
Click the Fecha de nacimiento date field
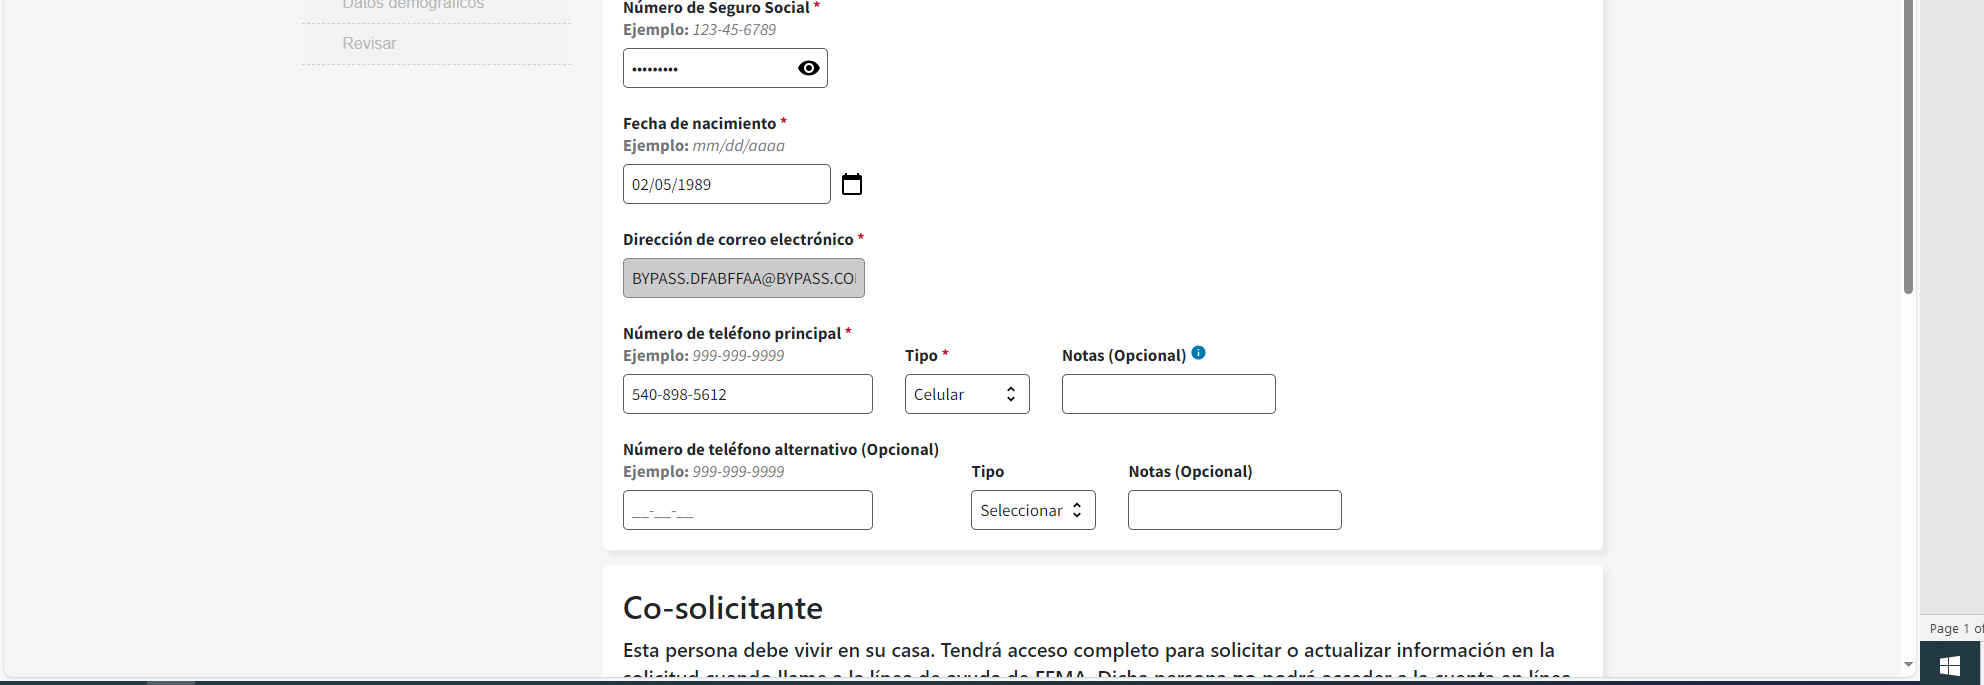726,184
